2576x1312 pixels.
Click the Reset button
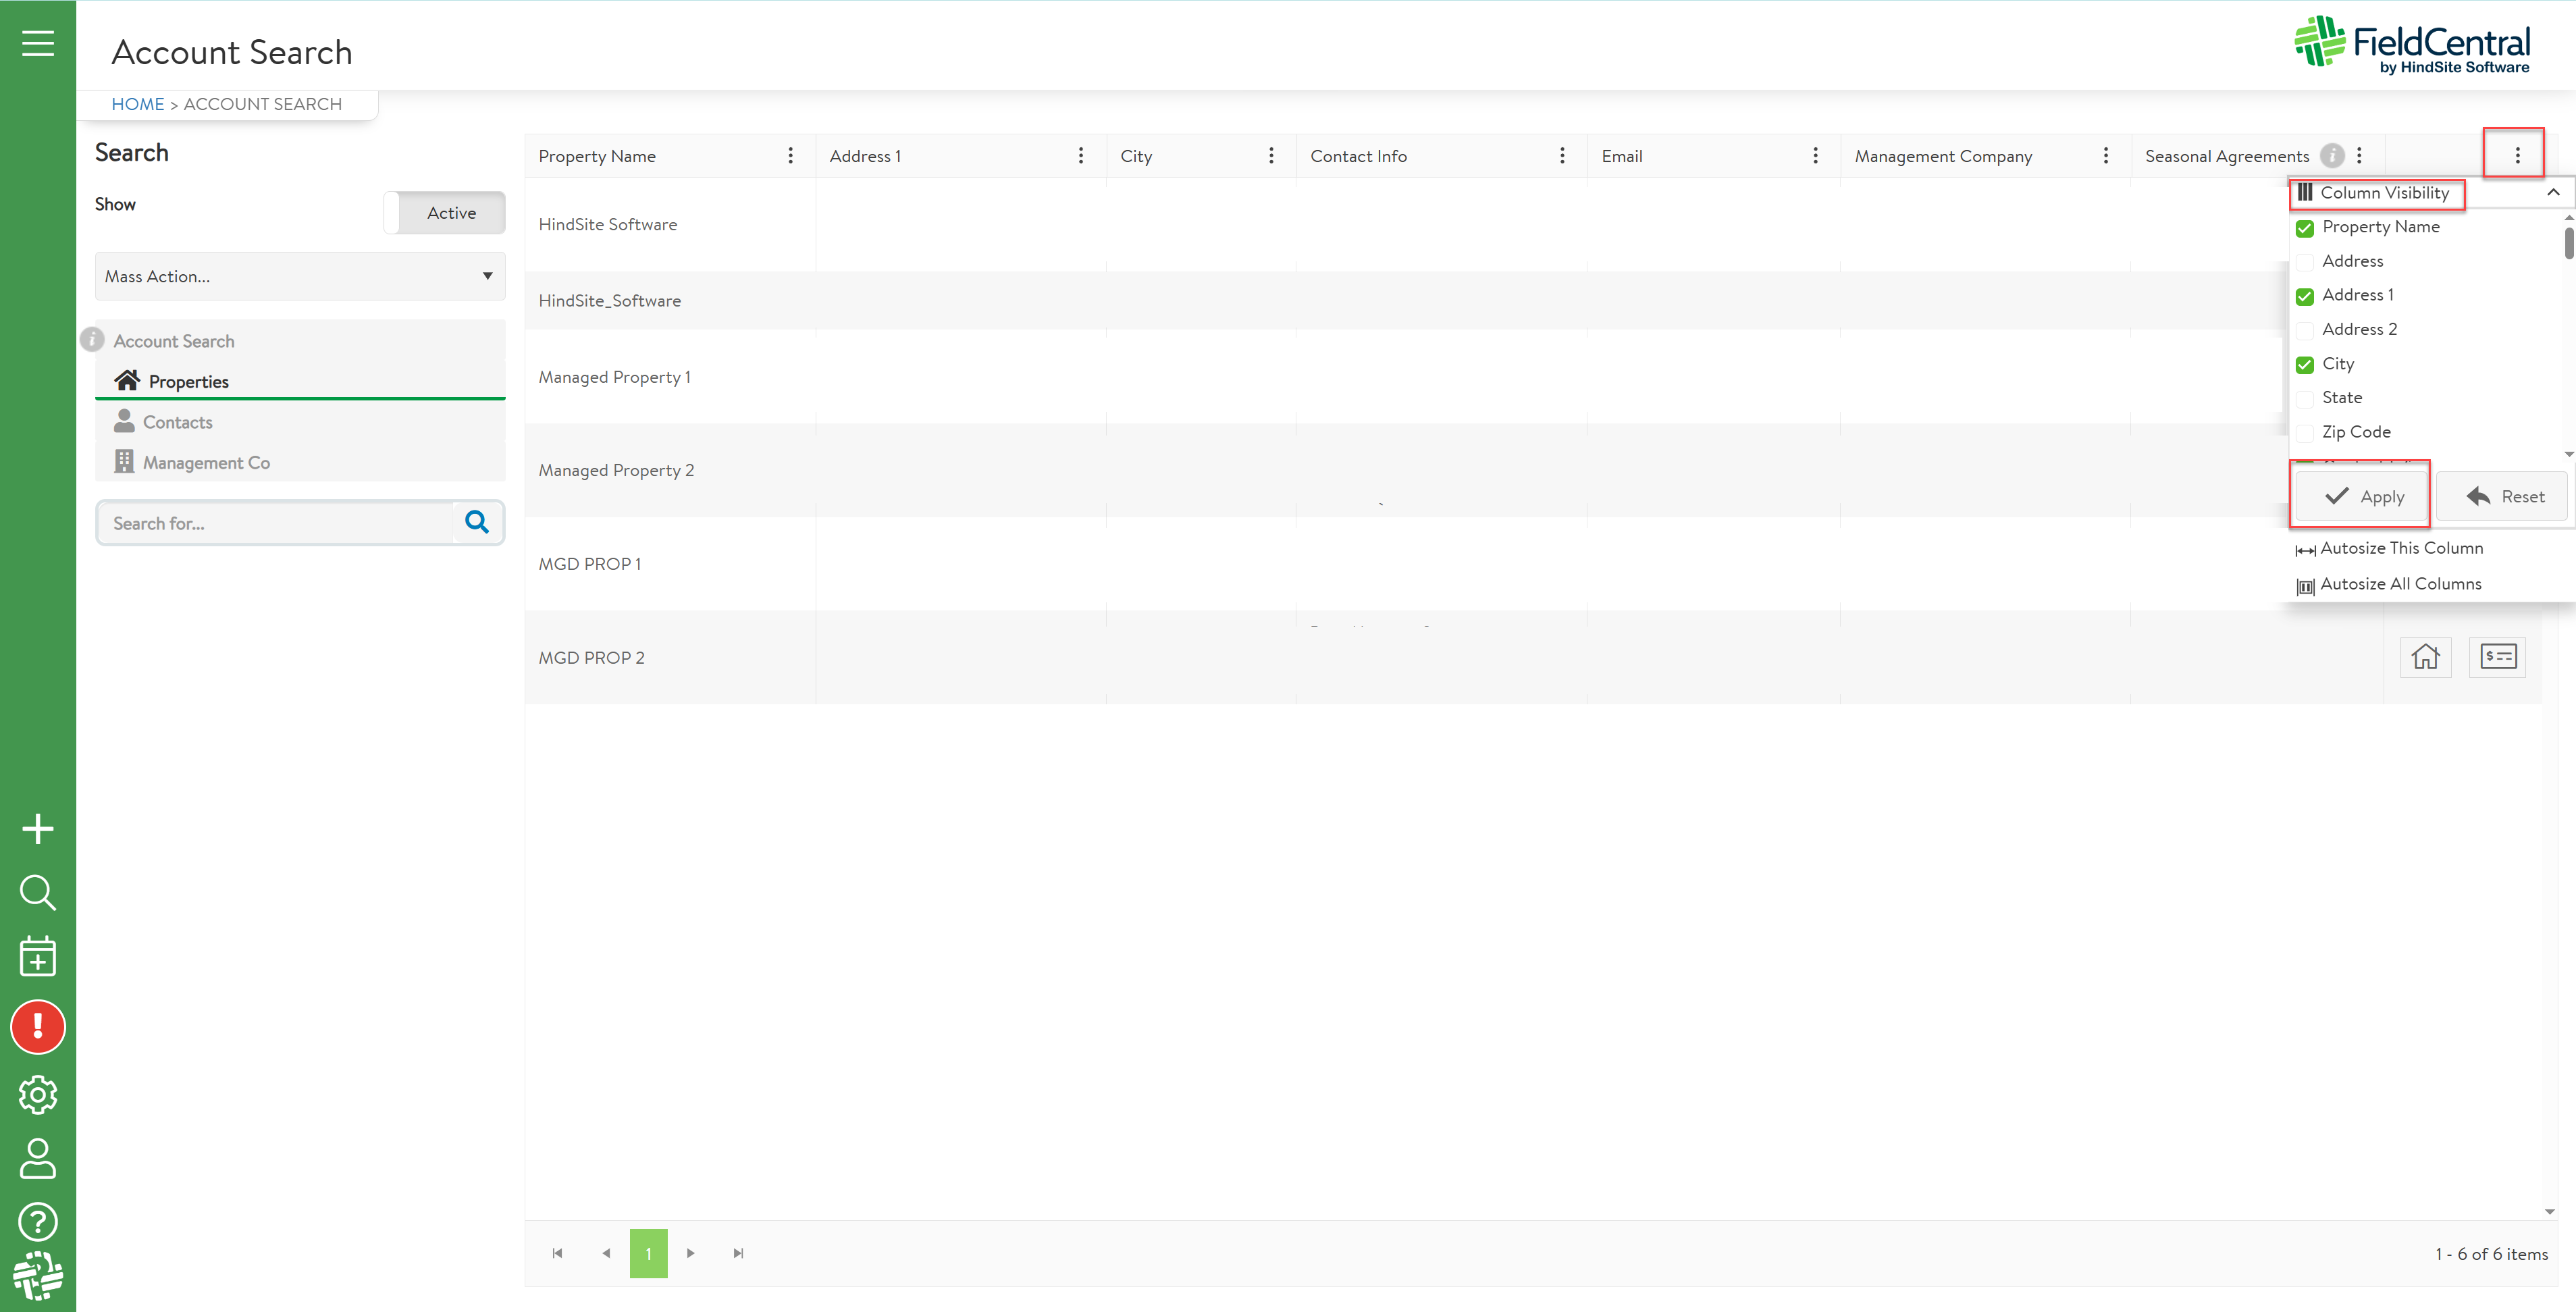tap(2502, 496)
